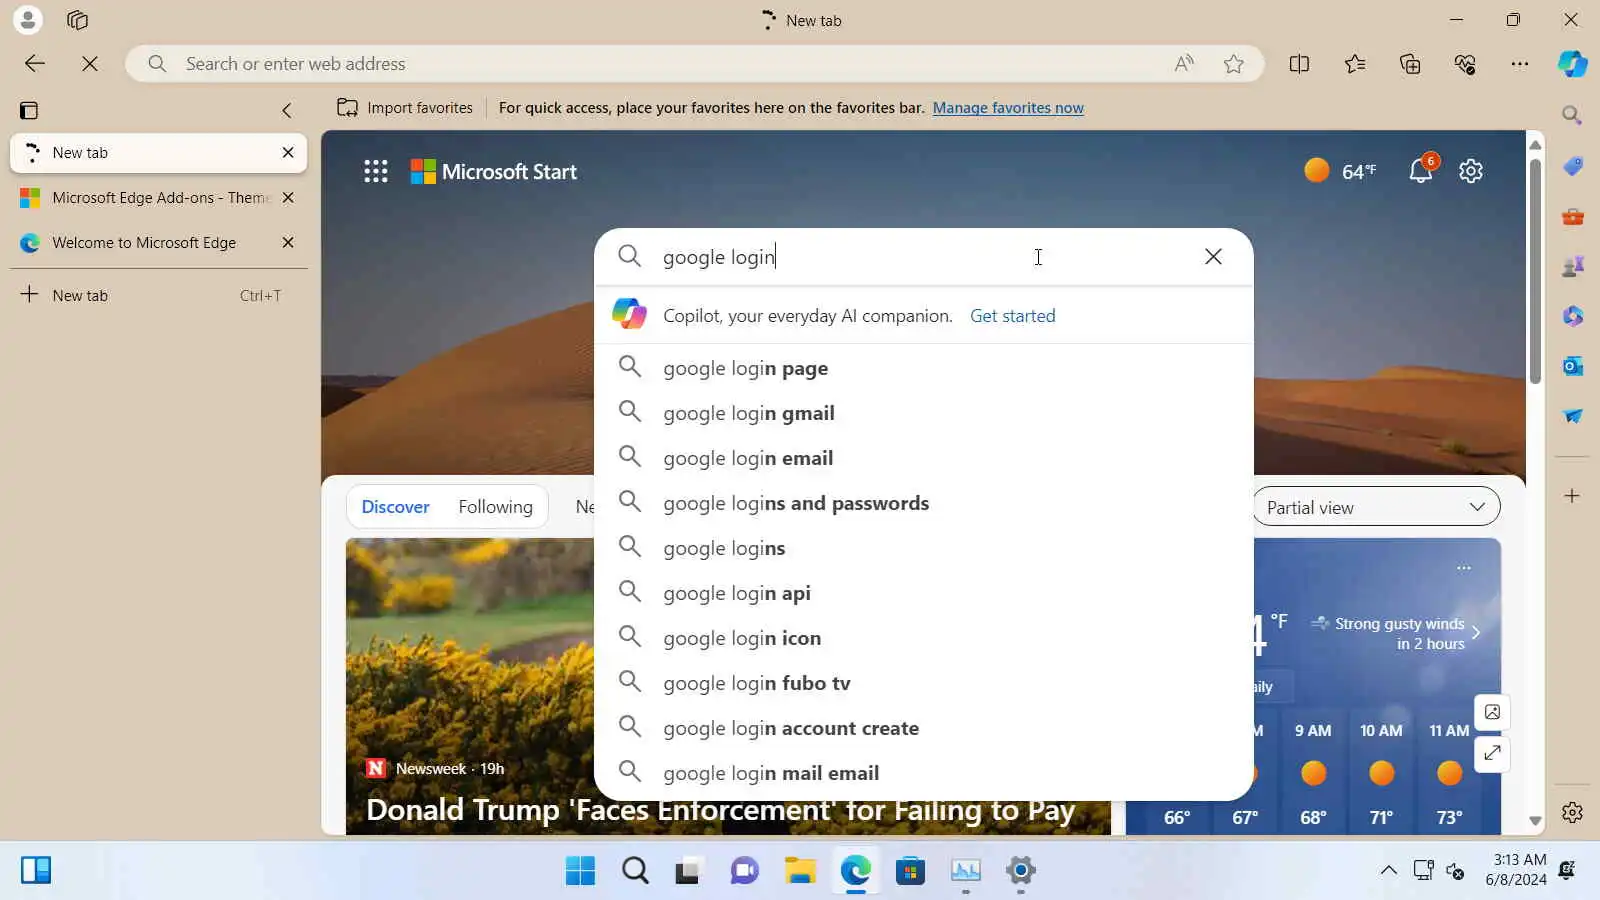Clear the search box text
The image size is (1600, 900).
point(1213,257)
